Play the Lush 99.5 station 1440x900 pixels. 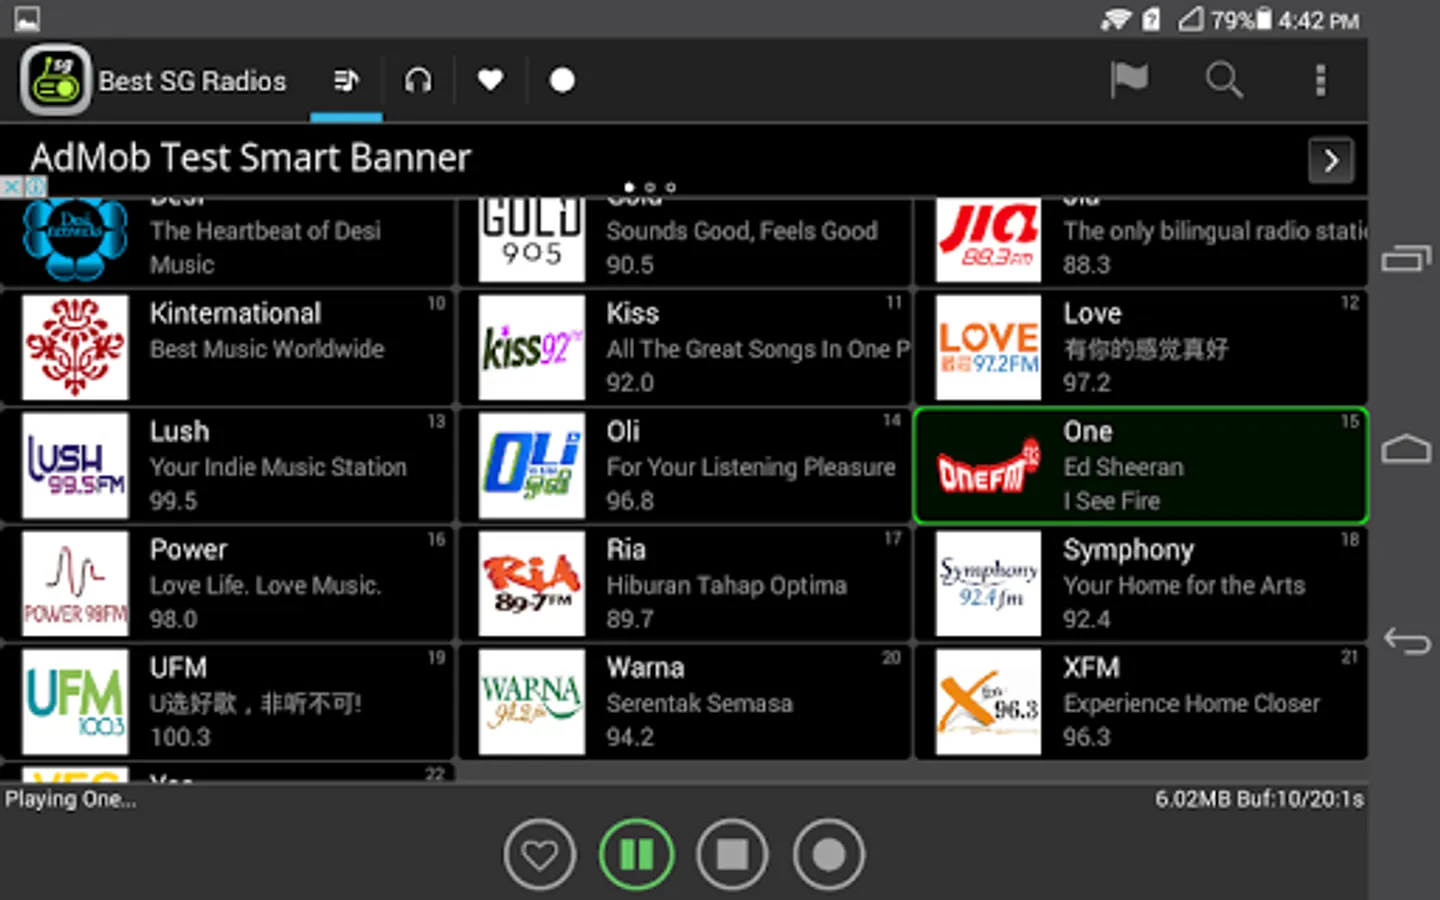[227, 465]
